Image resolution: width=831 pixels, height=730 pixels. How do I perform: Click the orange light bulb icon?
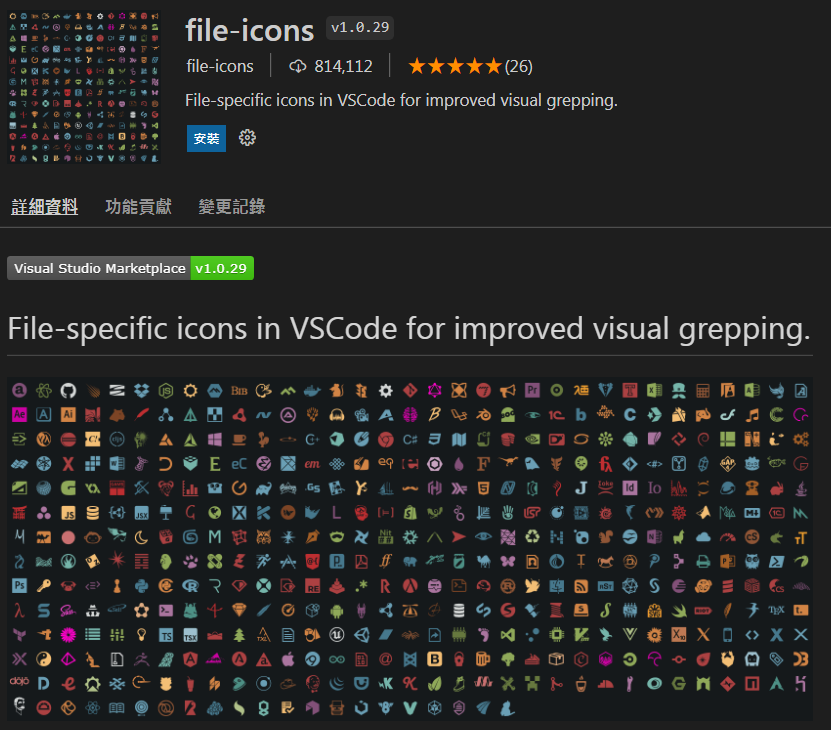[141, 635]
